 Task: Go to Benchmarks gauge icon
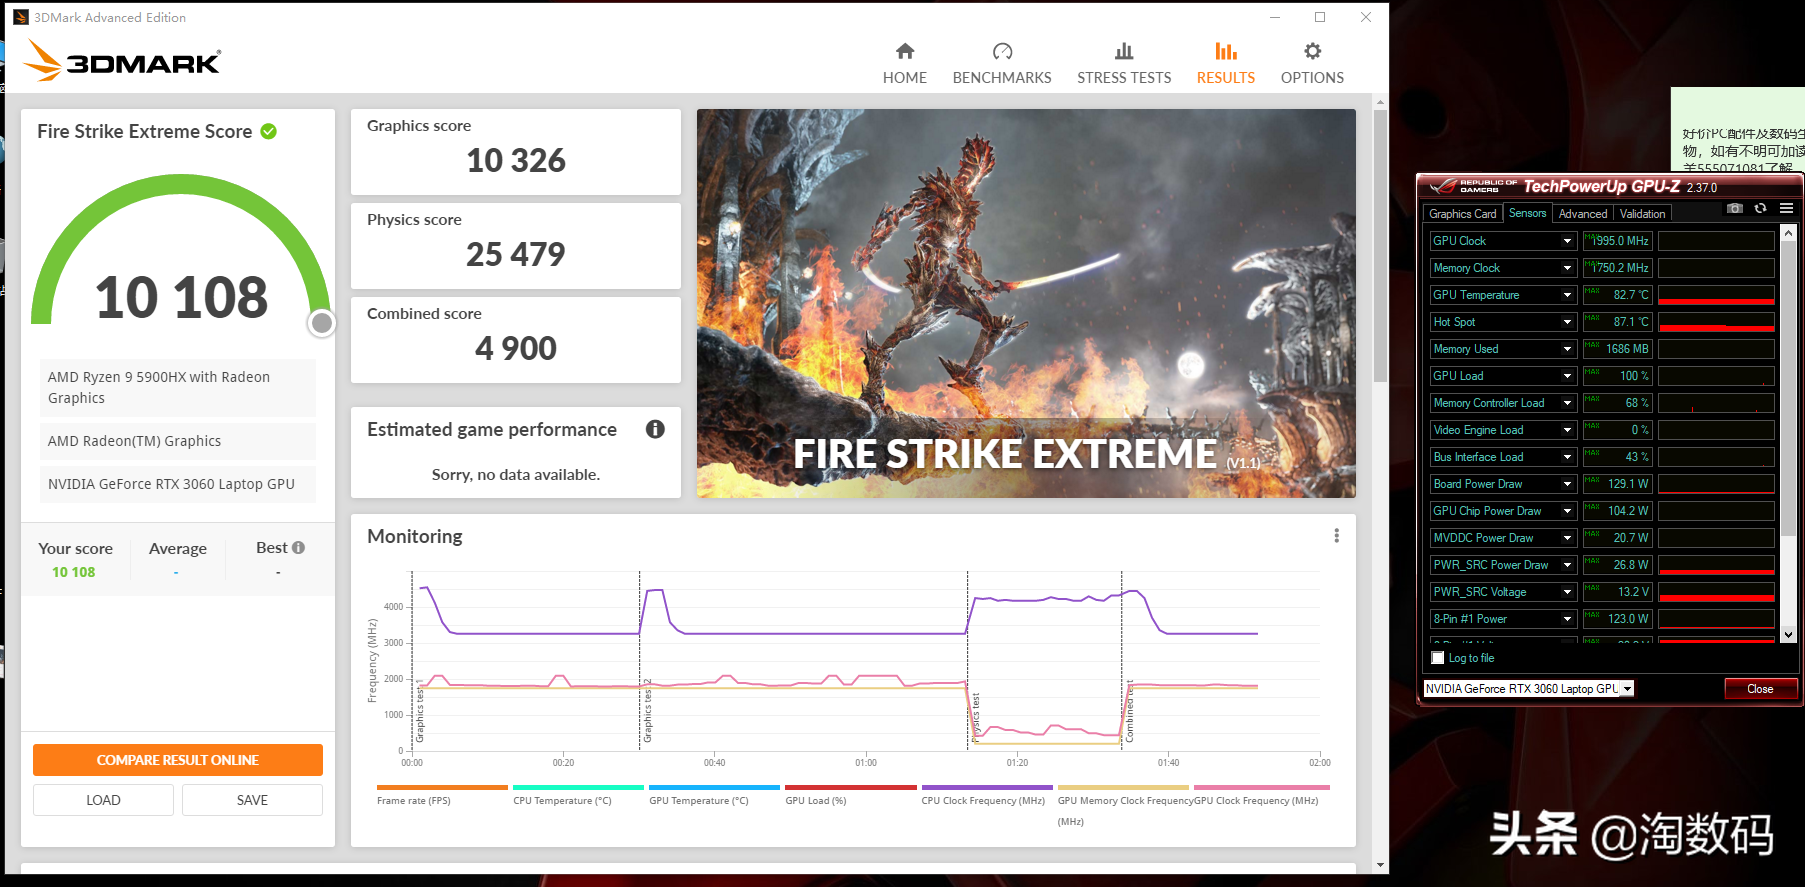coord(1002,51)
